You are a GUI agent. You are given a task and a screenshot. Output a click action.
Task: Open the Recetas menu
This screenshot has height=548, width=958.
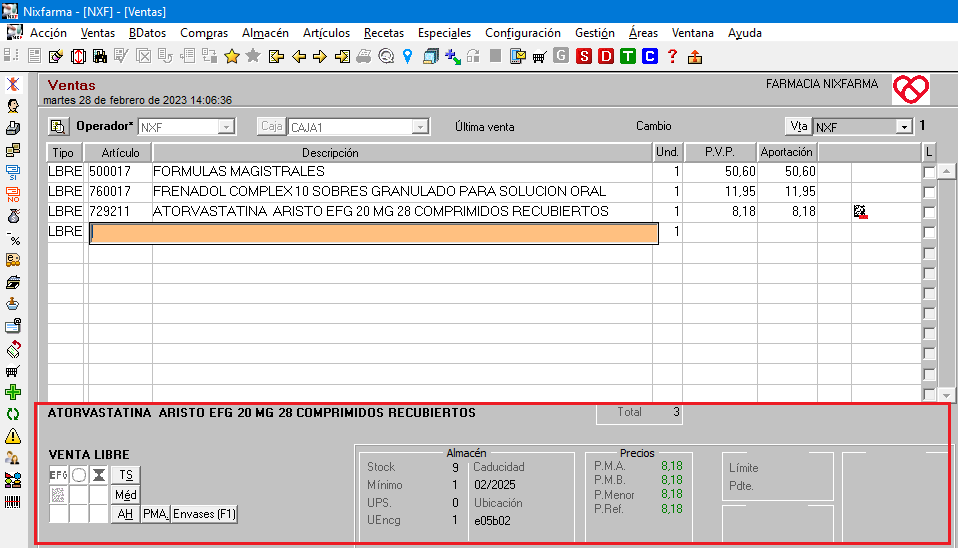(x=384, y=33)
